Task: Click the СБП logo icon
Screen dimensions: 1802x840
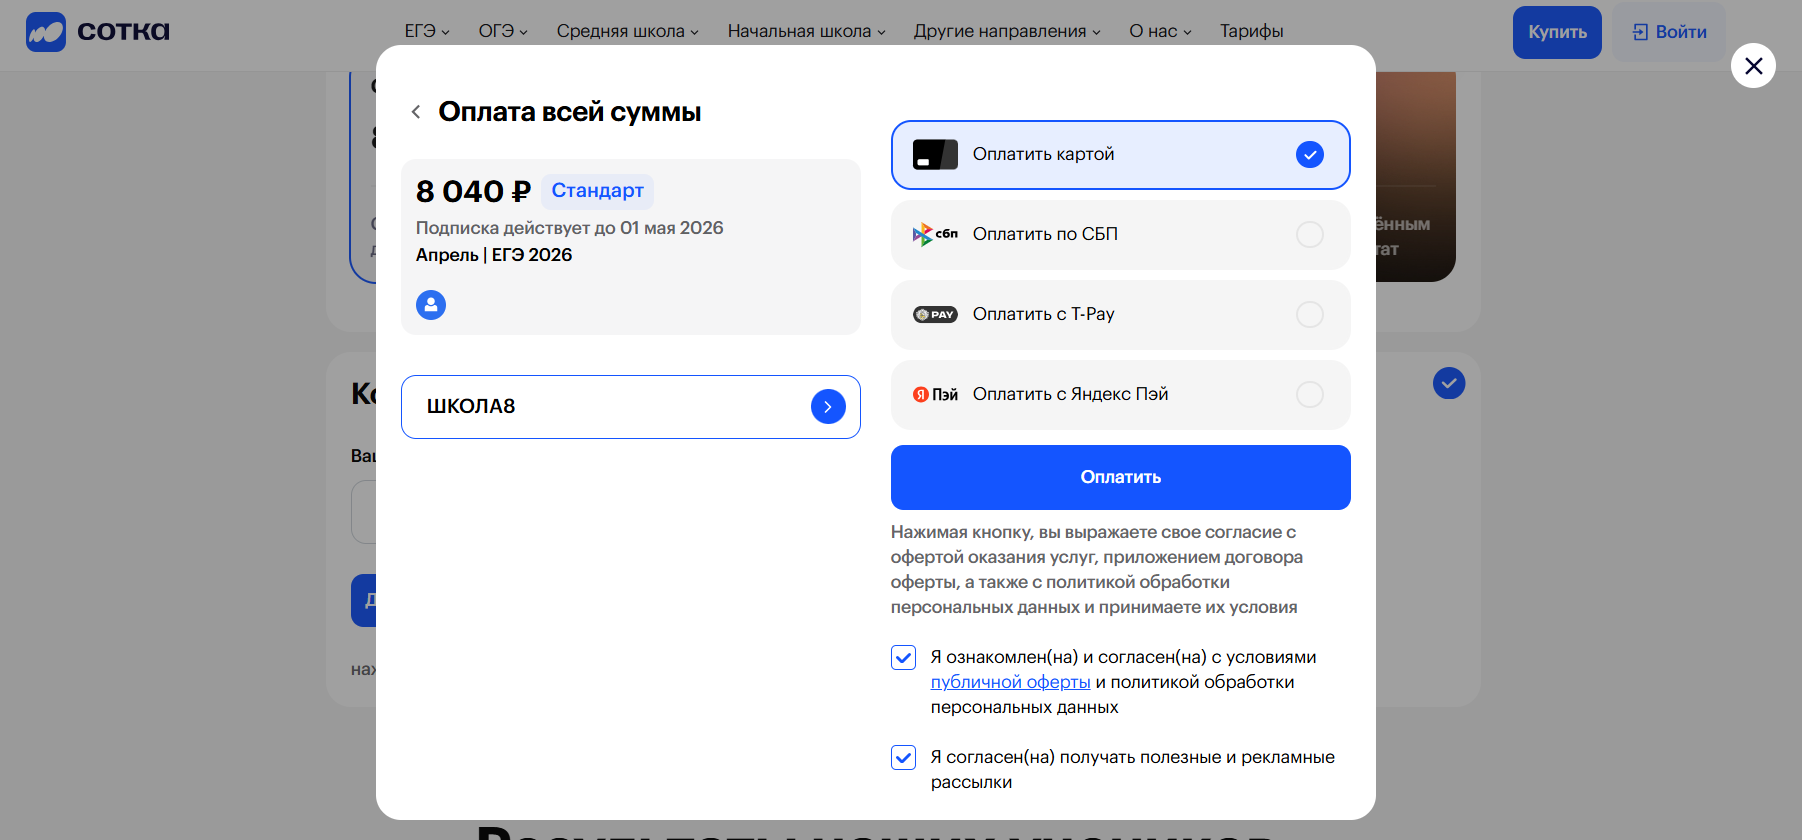Action: coord(935,235)
